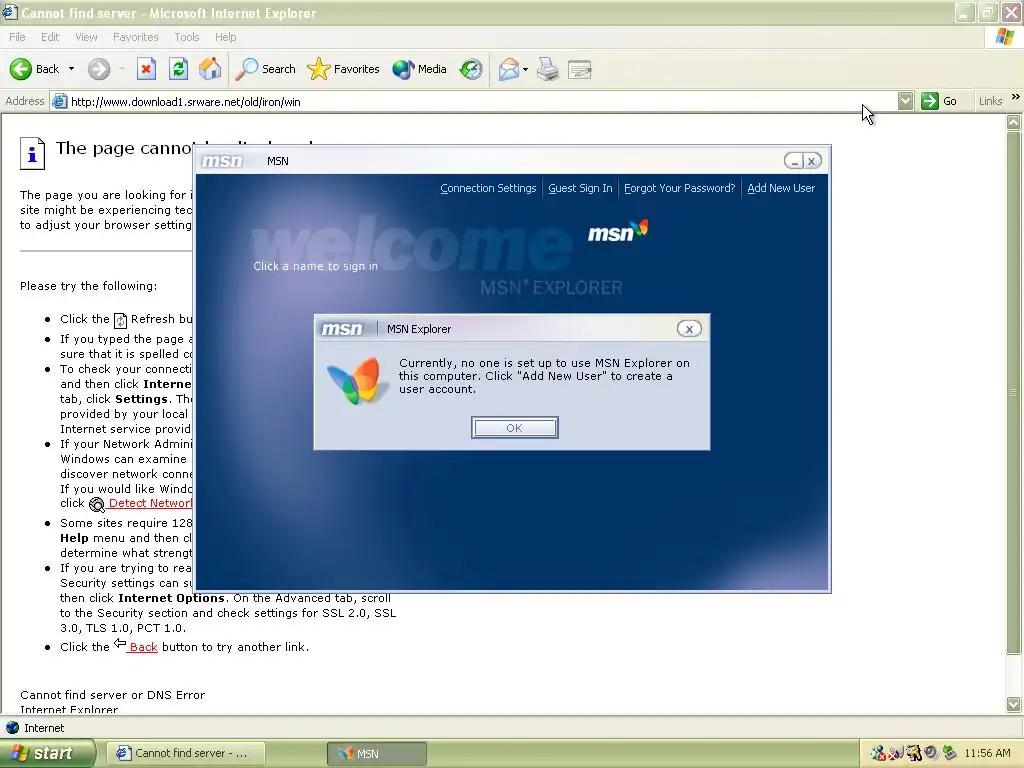Click the Forward arrow button
Screen dimensions: 1024x768
point(99,69)
